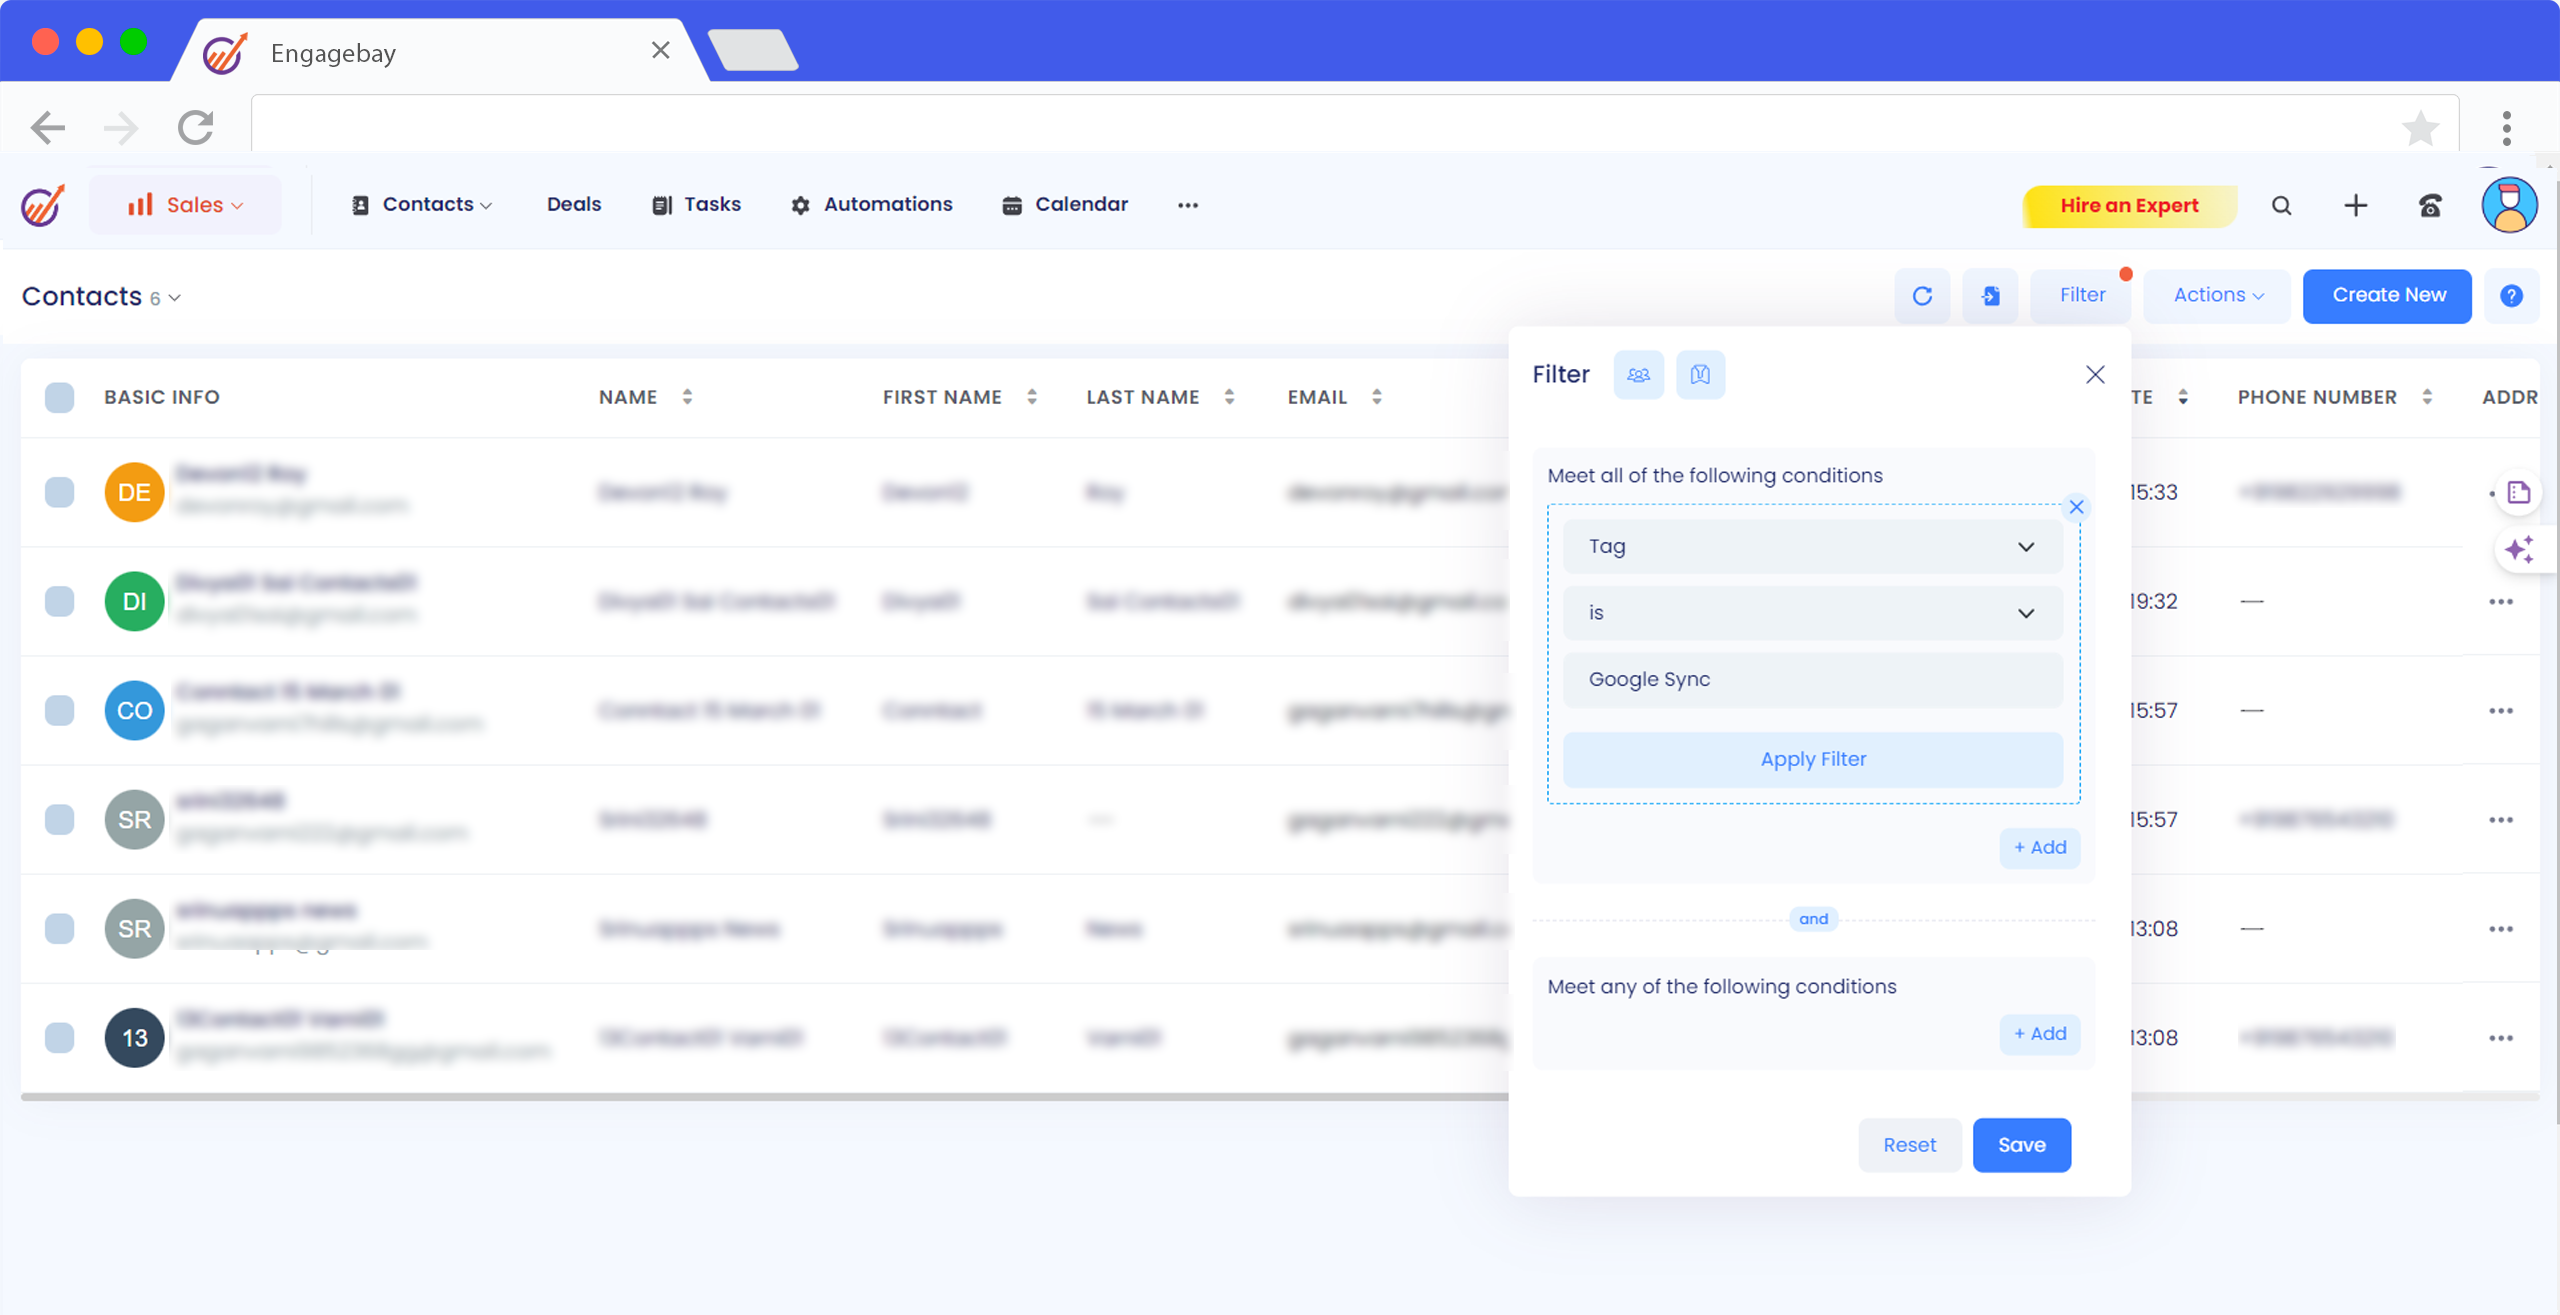Click the import contacts icon button

(1990, 296)
